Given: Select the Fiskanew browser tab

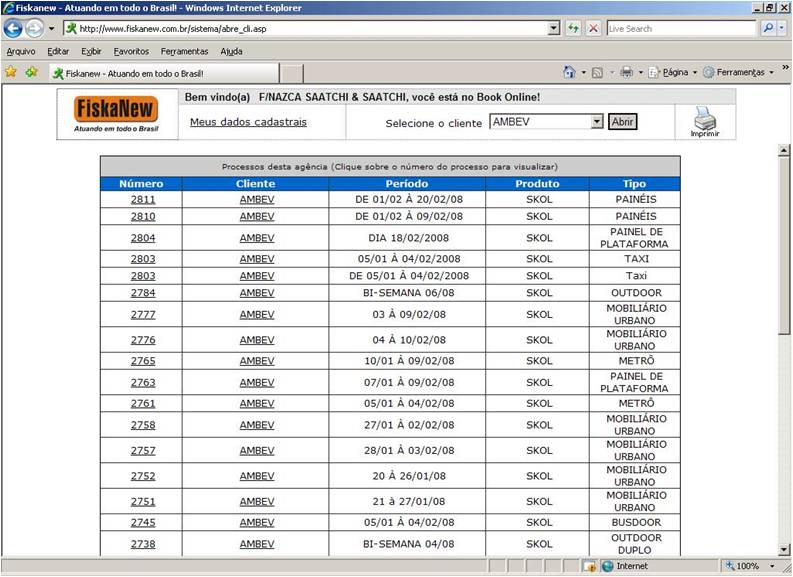Looking at the screenshot, I should point(164,73).
